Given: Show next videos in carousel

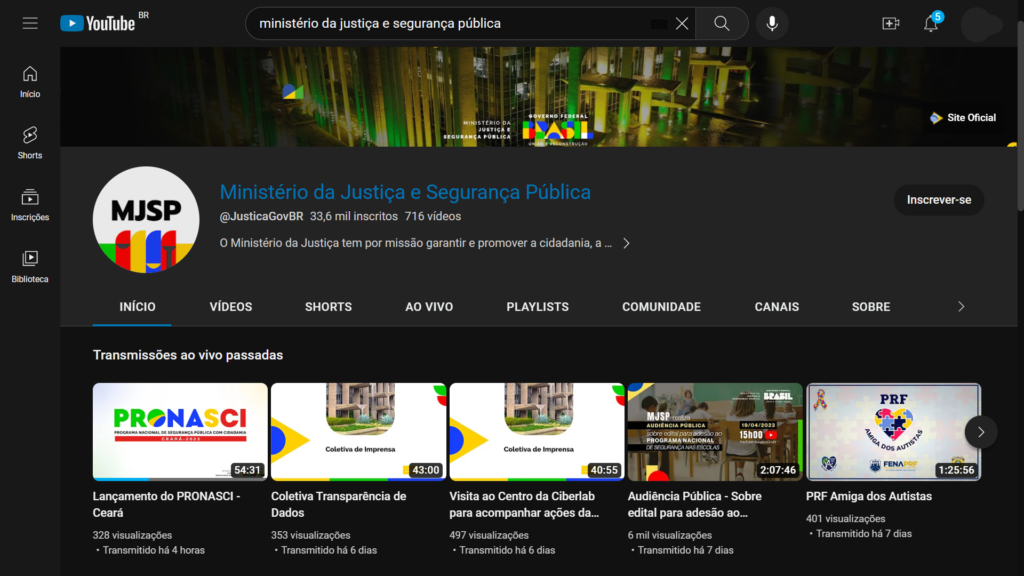Looking at the screenshot, I should click(980, 432).
